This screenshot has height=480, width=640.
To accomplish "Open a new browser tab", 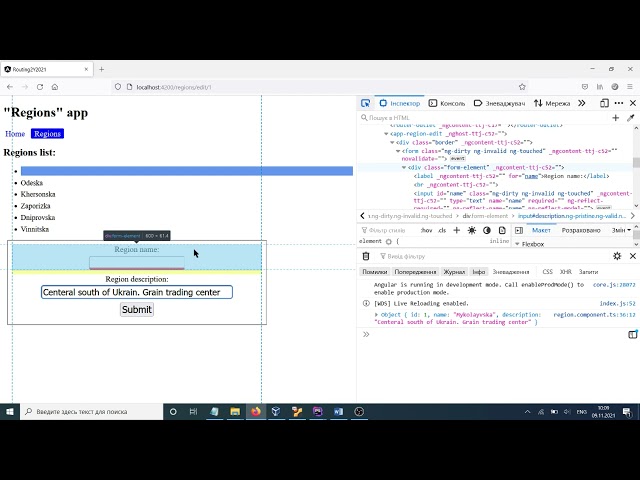I will click(101, 69).
